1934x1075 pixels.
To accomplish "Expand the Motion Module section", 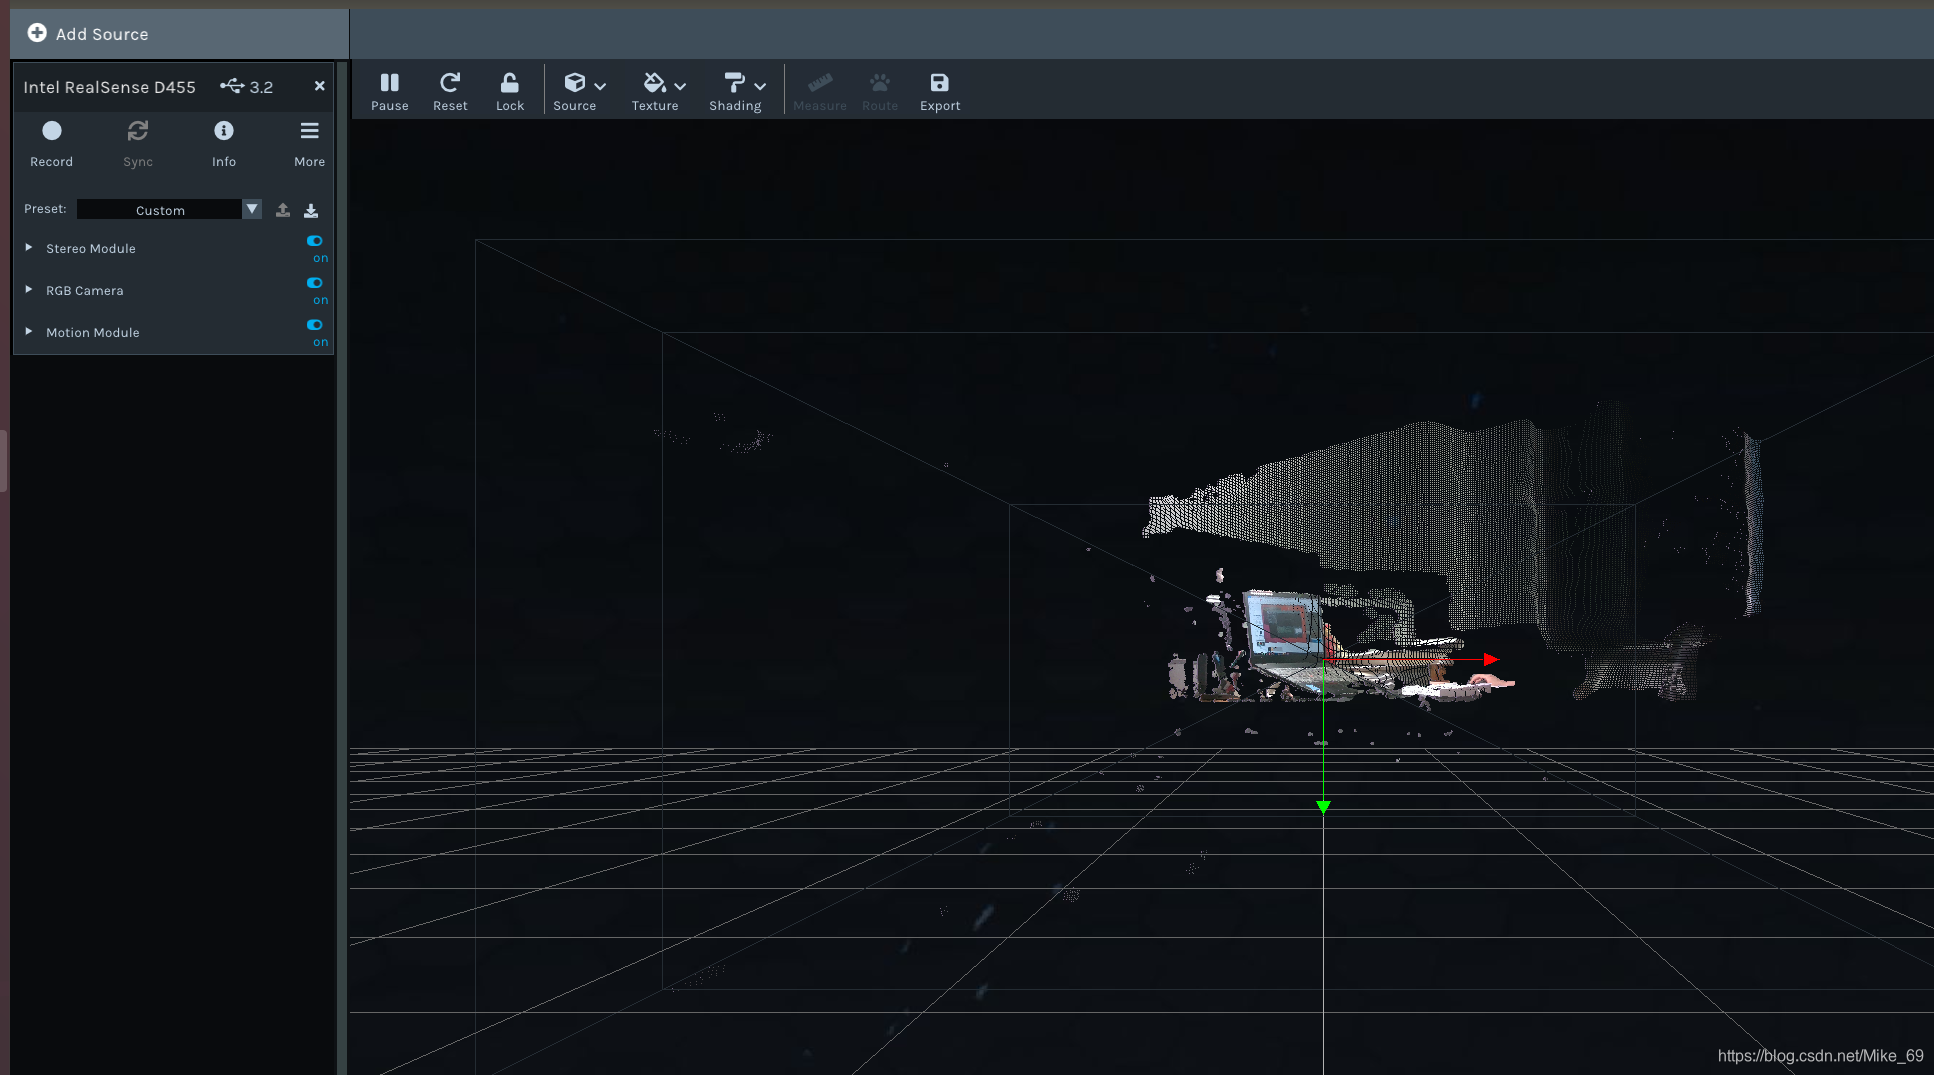I will pyautogui.click(x=29, y=332).
